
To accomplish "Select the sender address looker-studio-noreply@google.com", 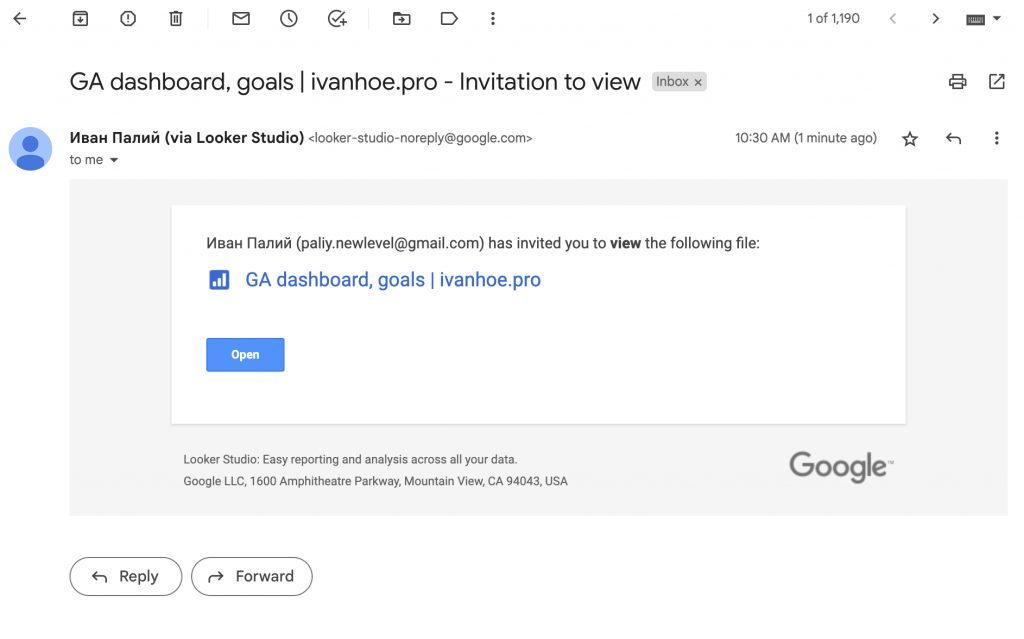I will pyautogui.click(x=421, y=139).
